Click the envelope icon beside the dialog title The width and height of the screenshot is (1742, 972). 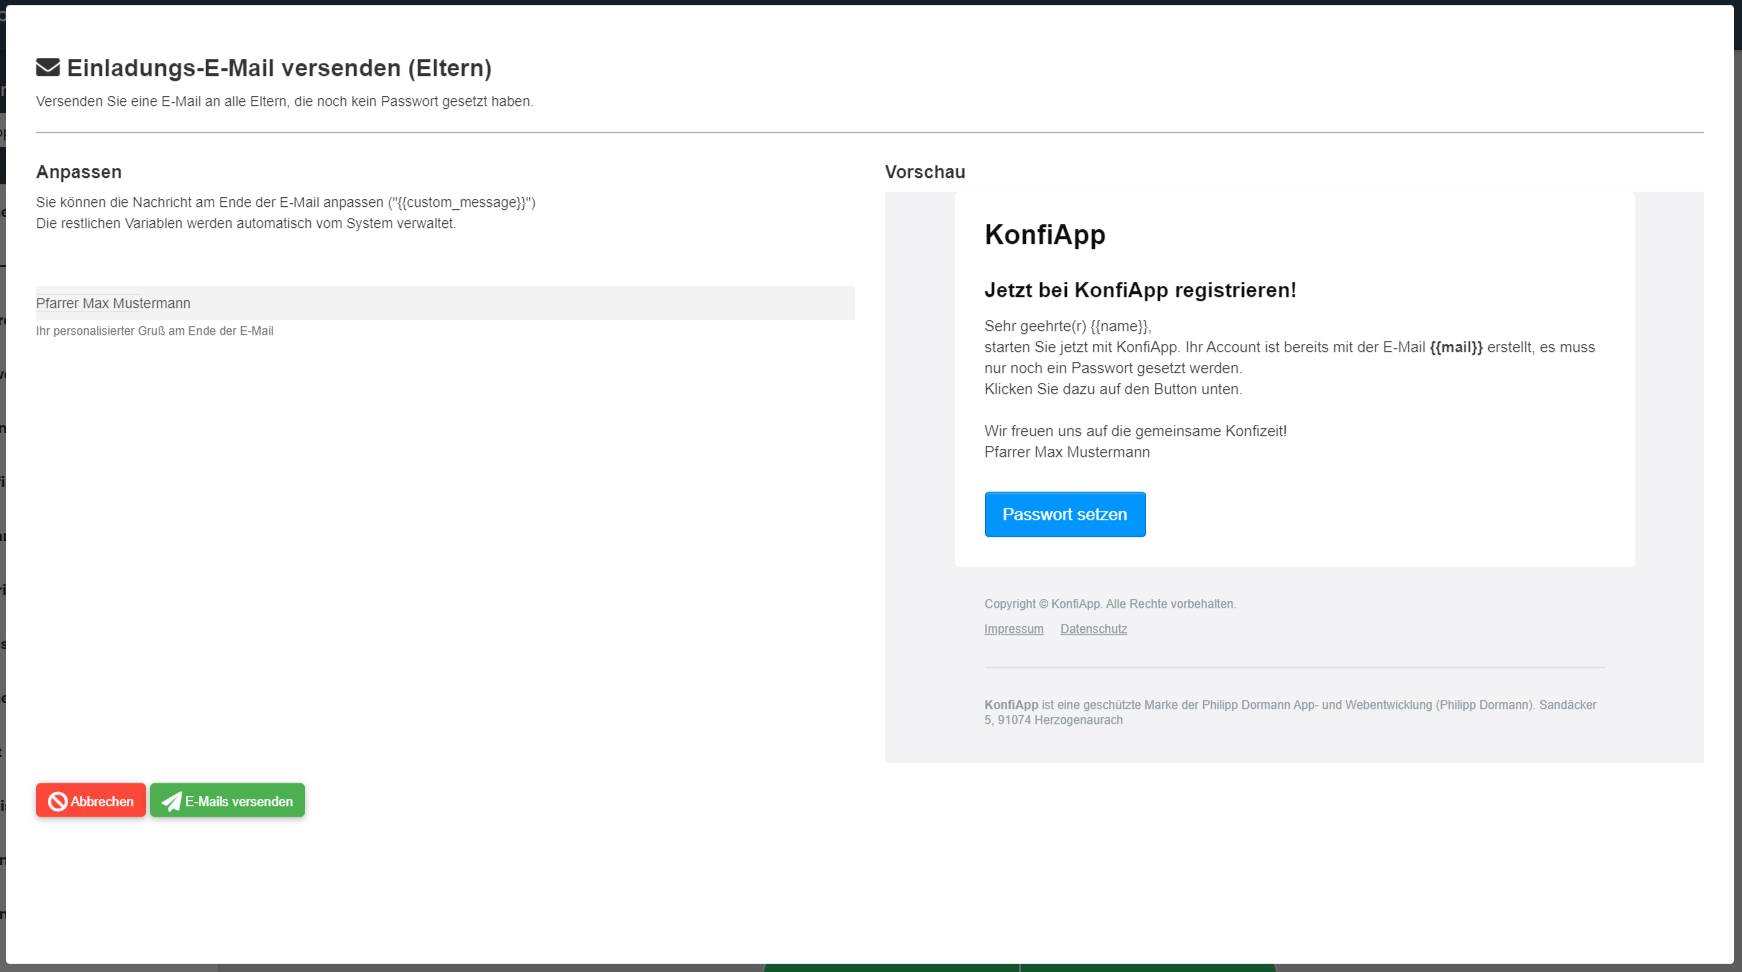click(x=48, y=68)
